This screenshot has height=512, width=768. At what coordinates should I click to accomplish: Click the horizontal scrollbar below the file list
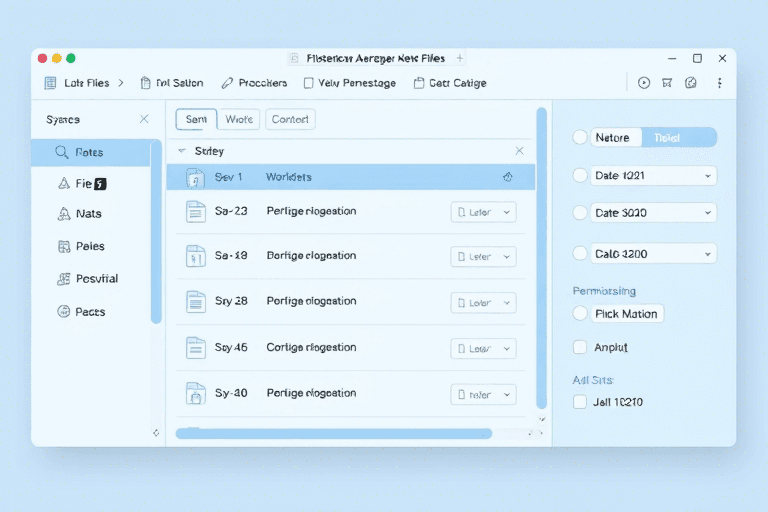click(333, 434)
